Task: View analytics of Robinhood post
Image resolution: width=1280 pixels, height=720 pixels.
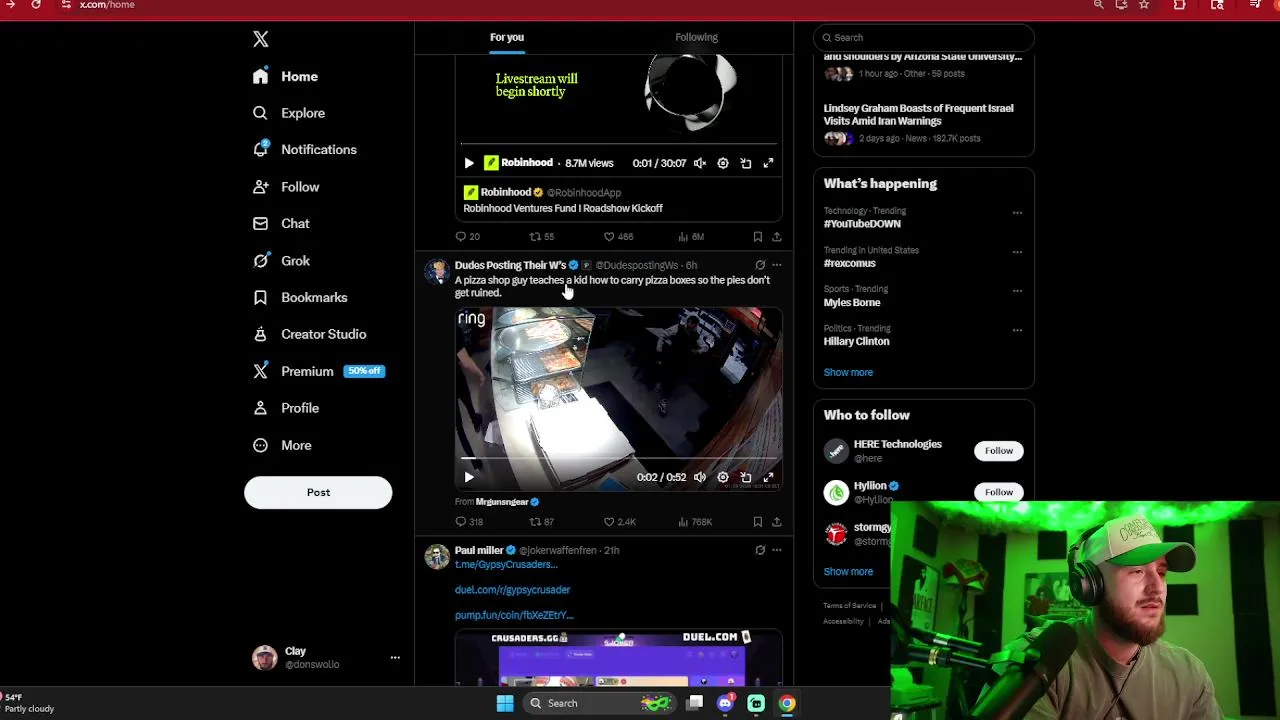Action: 691,237
